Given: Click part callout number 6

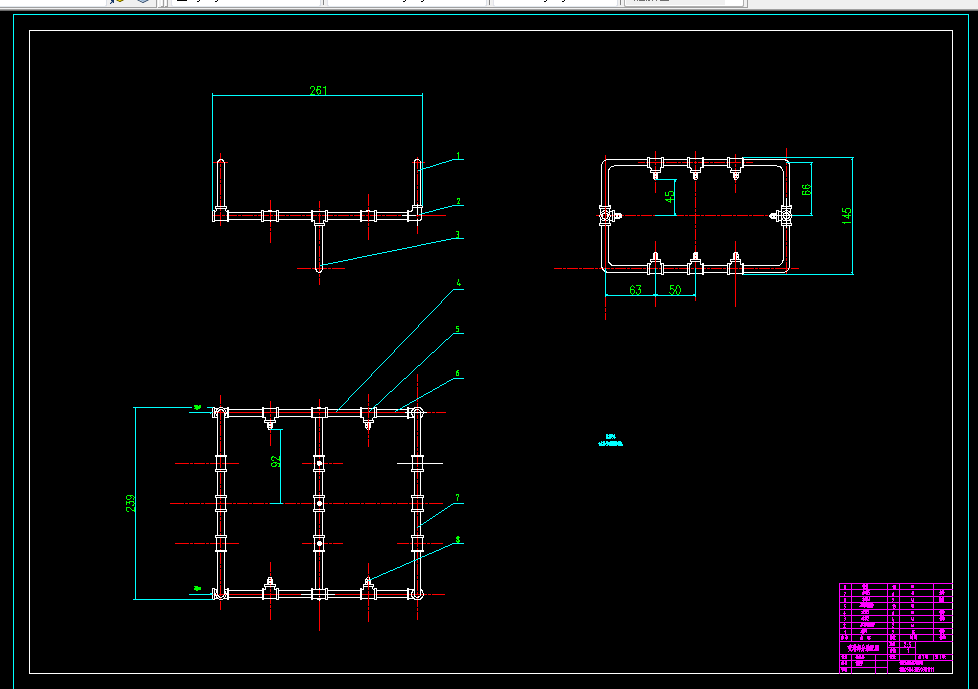Looking at the screenshot, I should tap(458, 374).
